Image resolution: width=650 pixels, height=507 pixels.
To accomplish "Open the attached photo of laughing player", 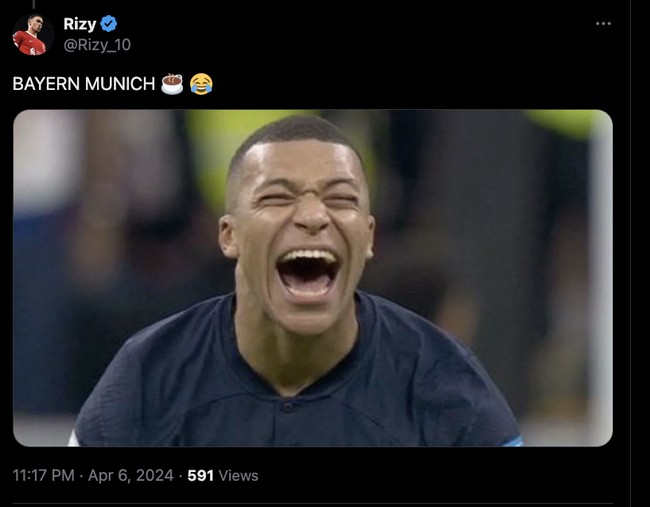I will click(x=312, y=277).
